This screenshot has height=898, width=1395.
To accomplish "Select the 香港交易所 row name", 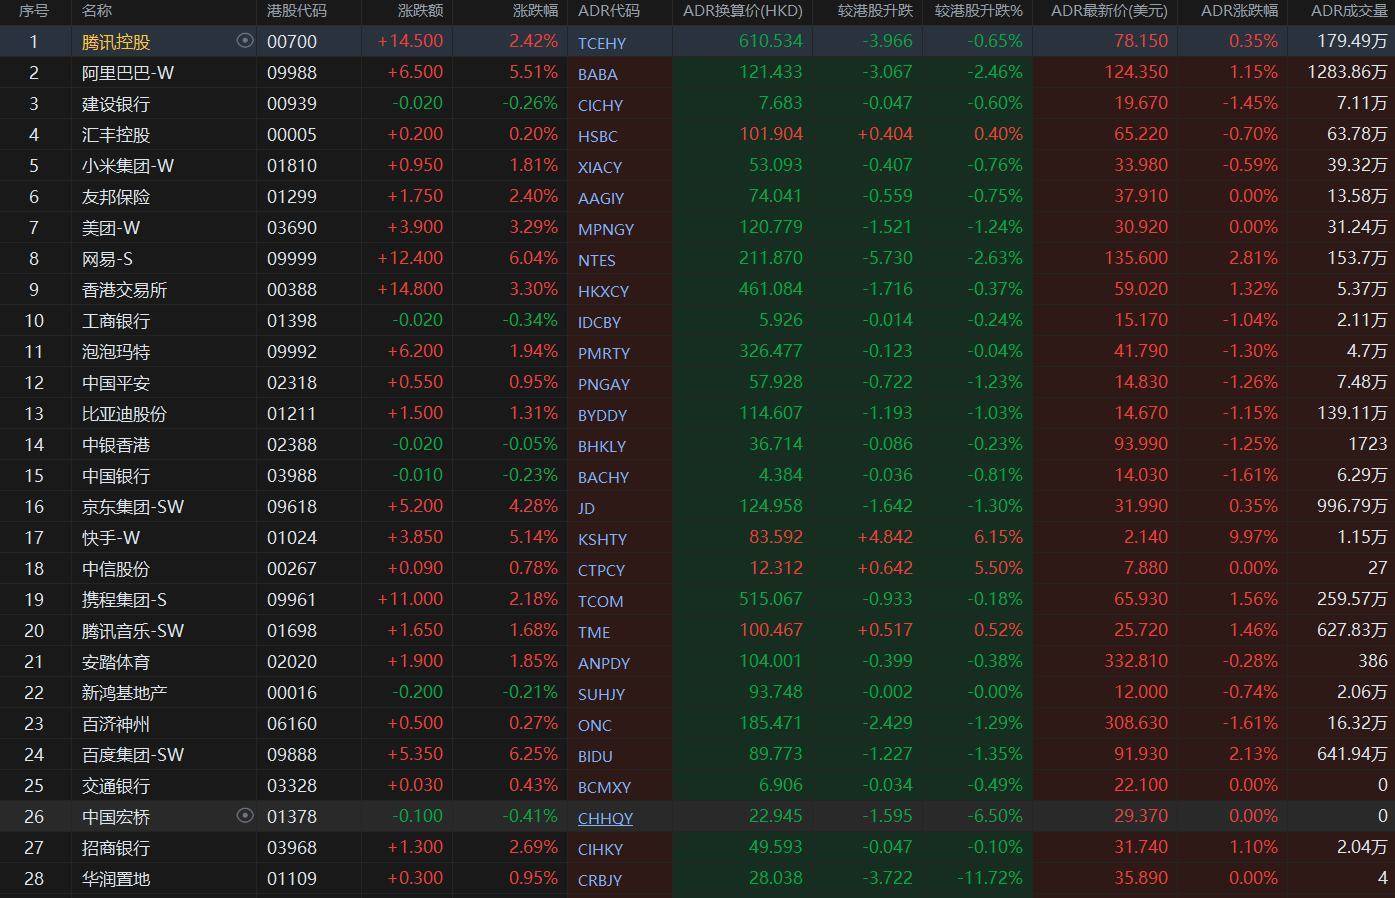I will pos(125,290).
